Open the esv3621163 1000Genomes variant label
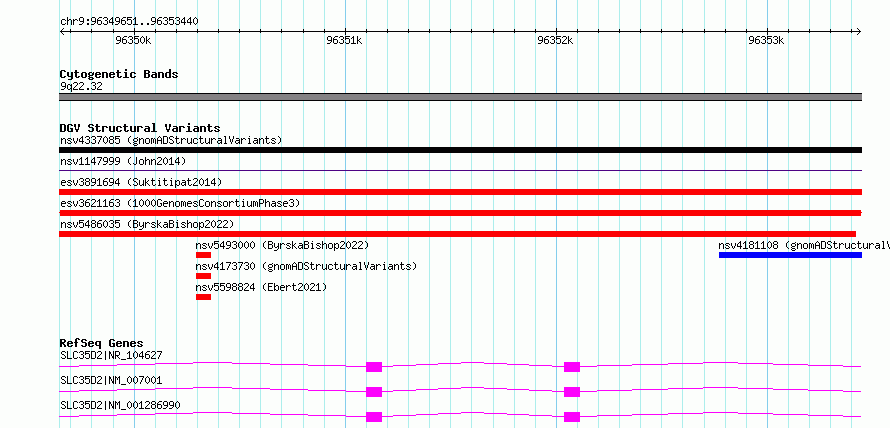The image size is (890, 428). [180, 203]
